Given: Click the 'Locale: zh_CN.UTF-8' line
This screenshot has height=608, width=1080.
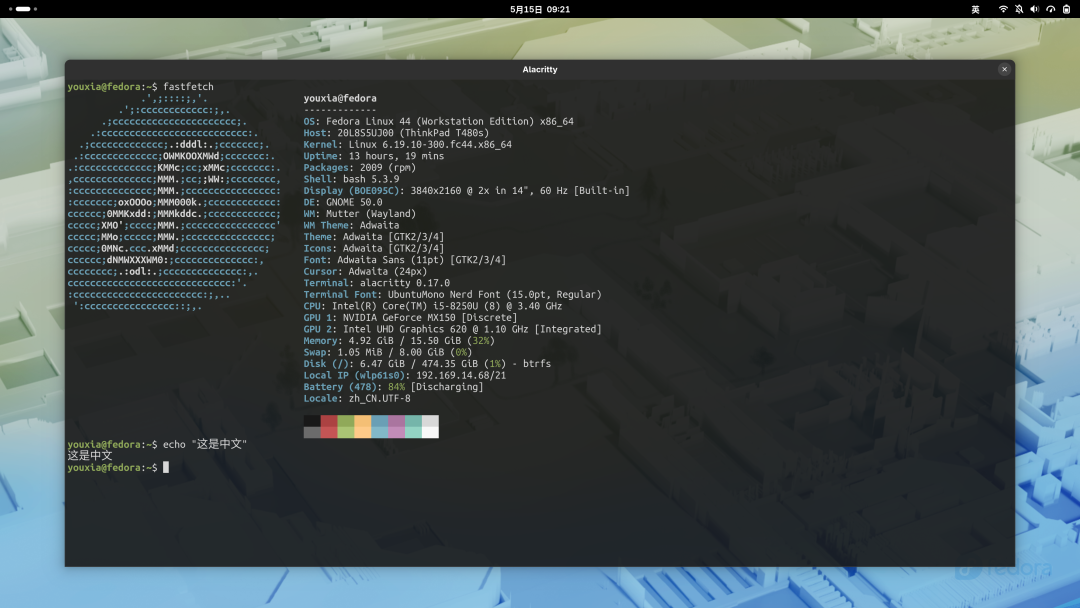Looking at the screenshot, I should [357, 399].
